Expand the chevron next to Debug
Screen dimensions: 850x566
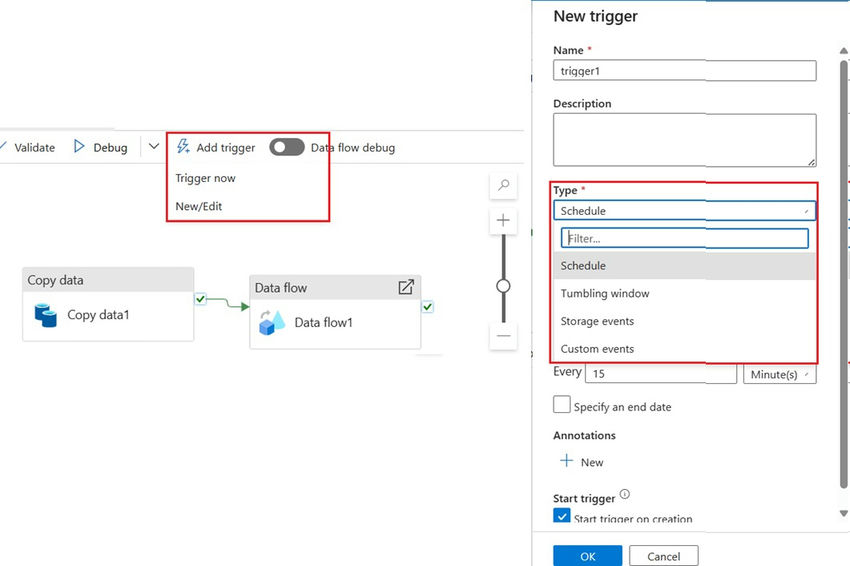click(154, 147)
